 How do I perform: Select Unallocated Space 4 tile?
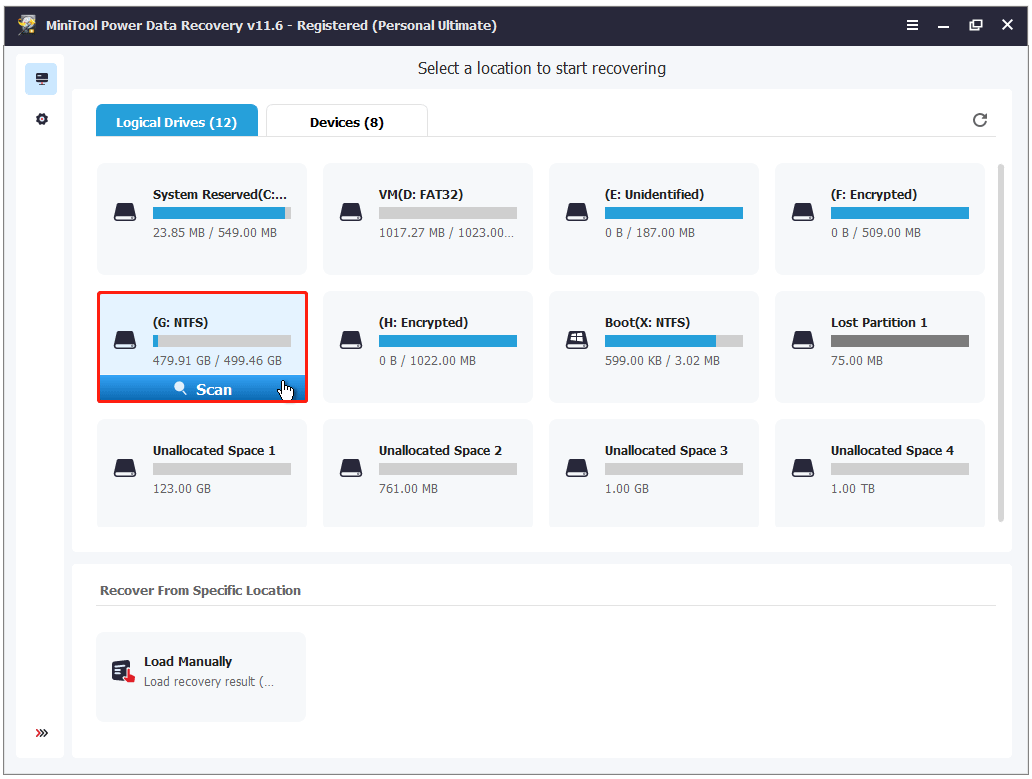pos(879,472)
